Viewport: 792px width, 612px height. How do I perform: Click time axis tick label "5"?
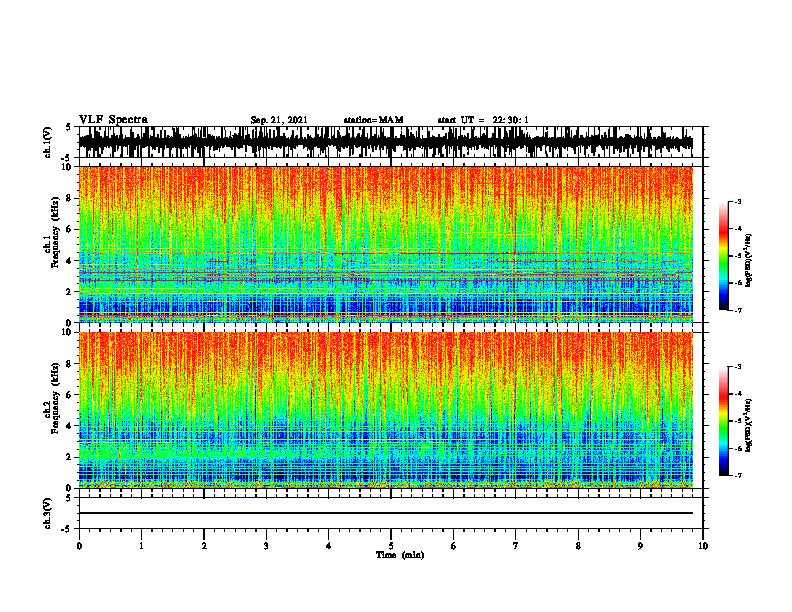(391, 546)
